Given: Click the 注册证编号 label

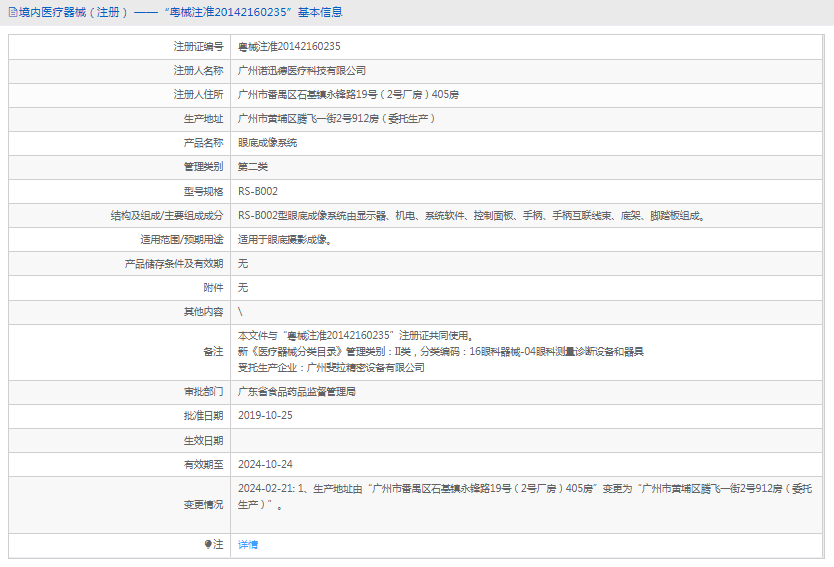Looking at the screenshot, I should pos(198,47).
